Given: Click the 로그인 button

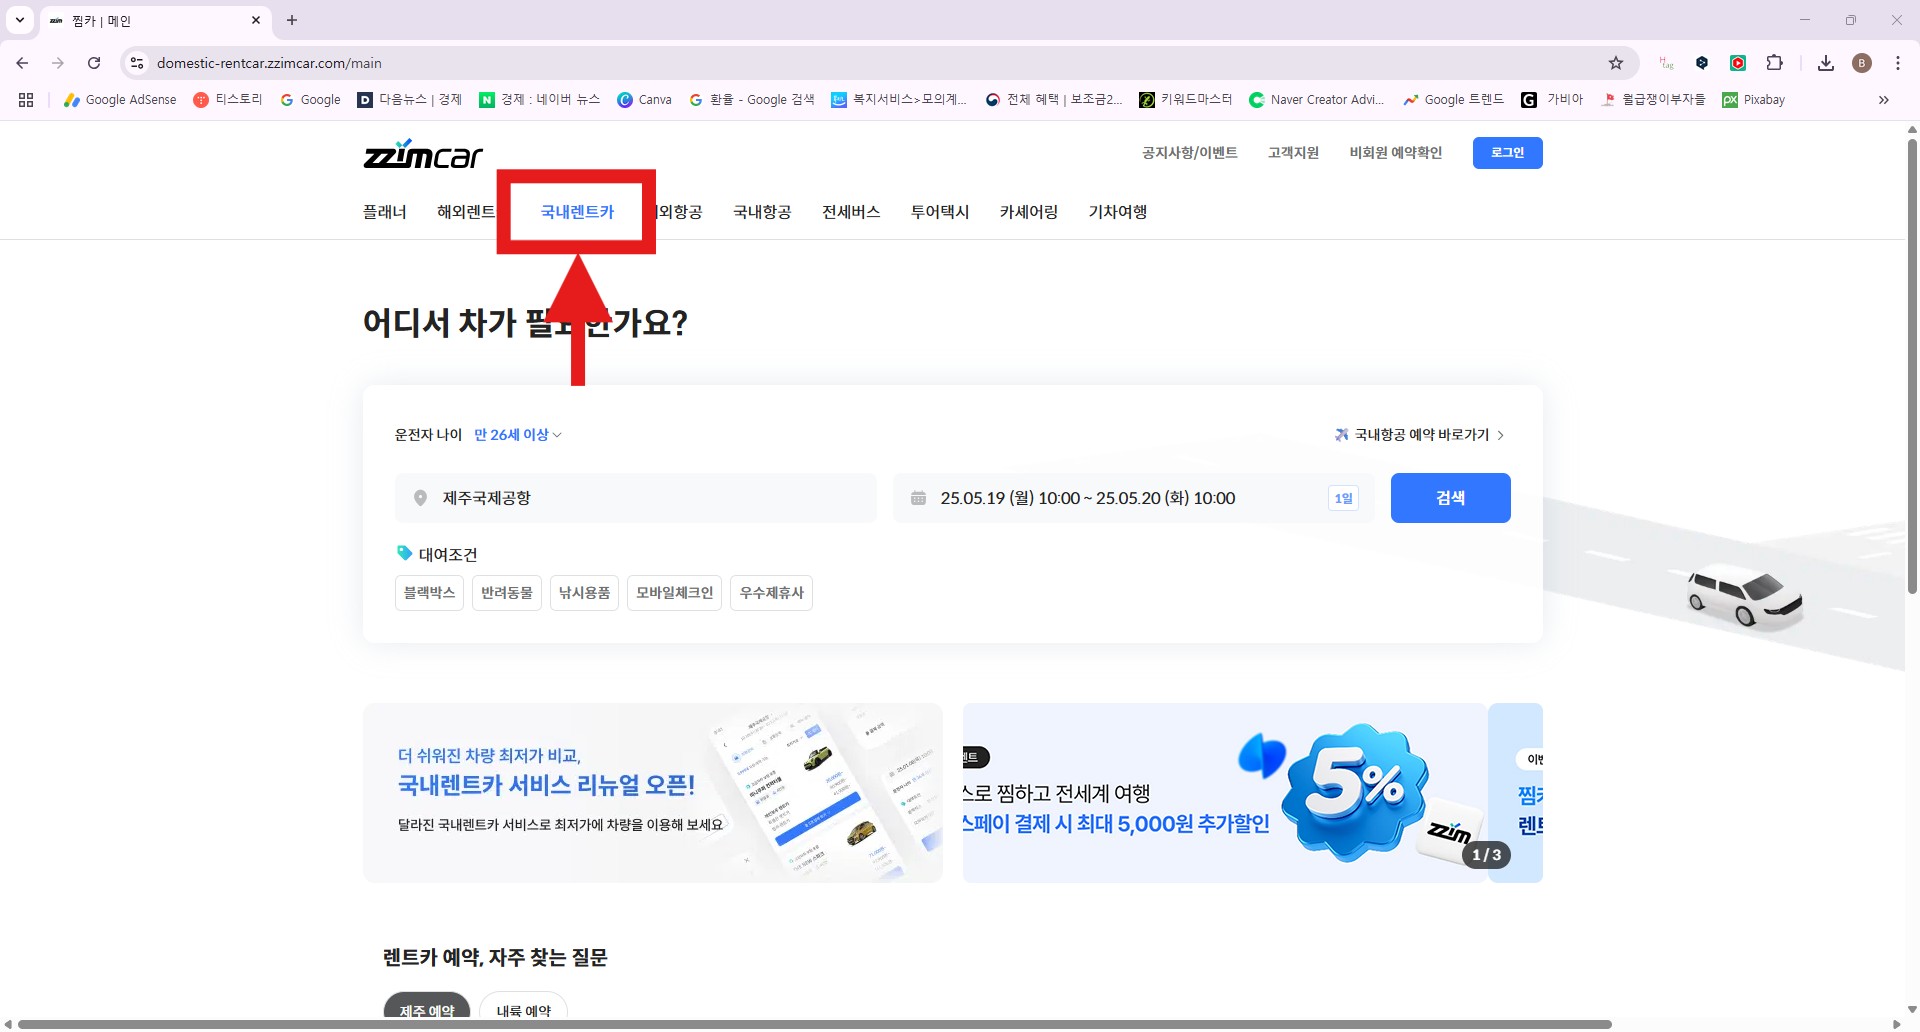Looking at the screenshot, I should pos(1507,152).
